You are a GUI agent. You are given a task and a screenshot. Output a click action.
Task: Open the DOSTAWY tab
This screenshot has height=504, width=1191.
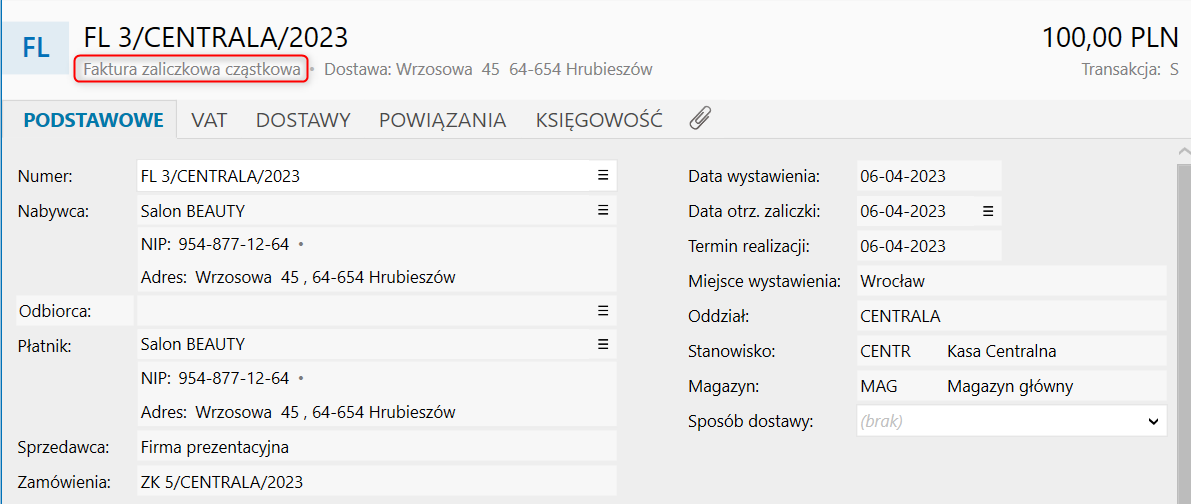(303, 120)
